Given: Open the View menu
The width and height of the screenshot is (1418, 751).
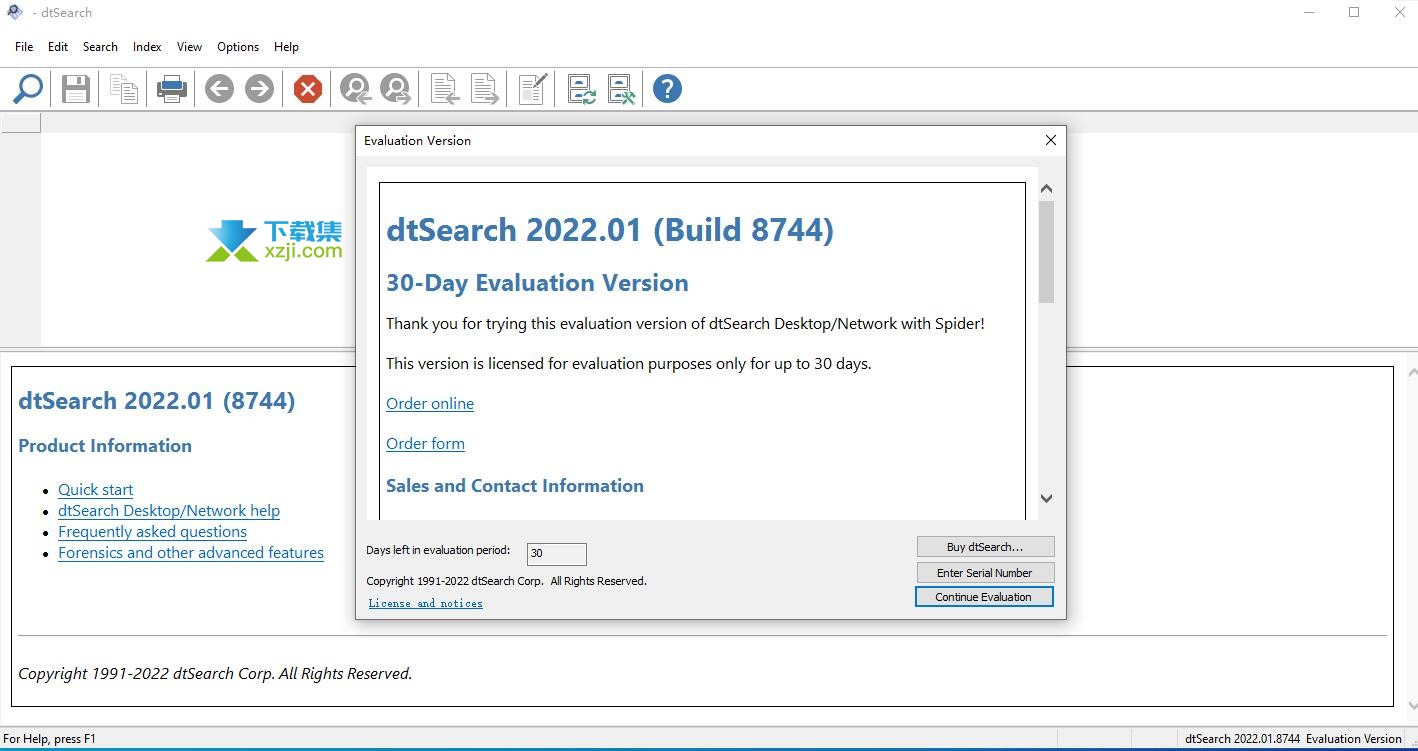Looking at the screenshot, I should tap(189, 47).
